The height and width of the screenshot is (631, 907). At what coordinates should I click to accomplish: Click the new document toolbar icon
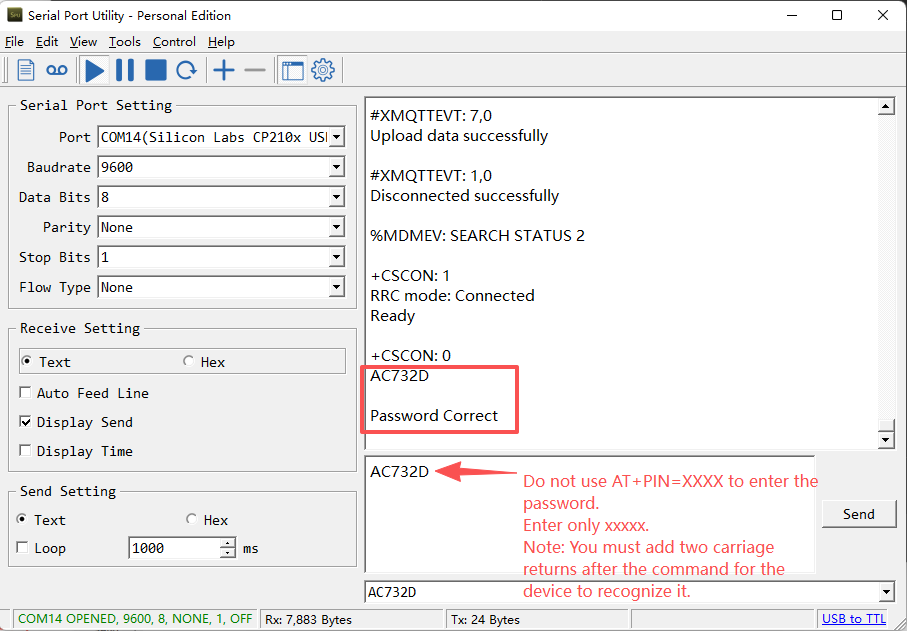(x=25, y=71)
